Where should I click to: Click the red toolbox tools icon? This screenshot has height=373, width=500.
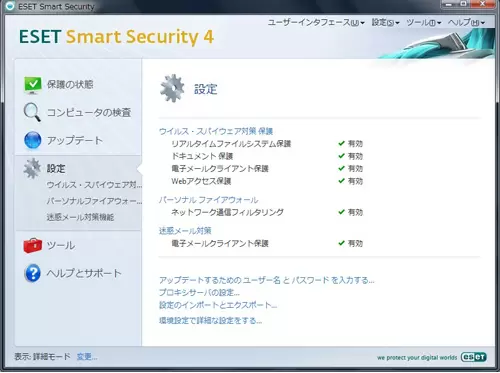(x=33, y=245)
